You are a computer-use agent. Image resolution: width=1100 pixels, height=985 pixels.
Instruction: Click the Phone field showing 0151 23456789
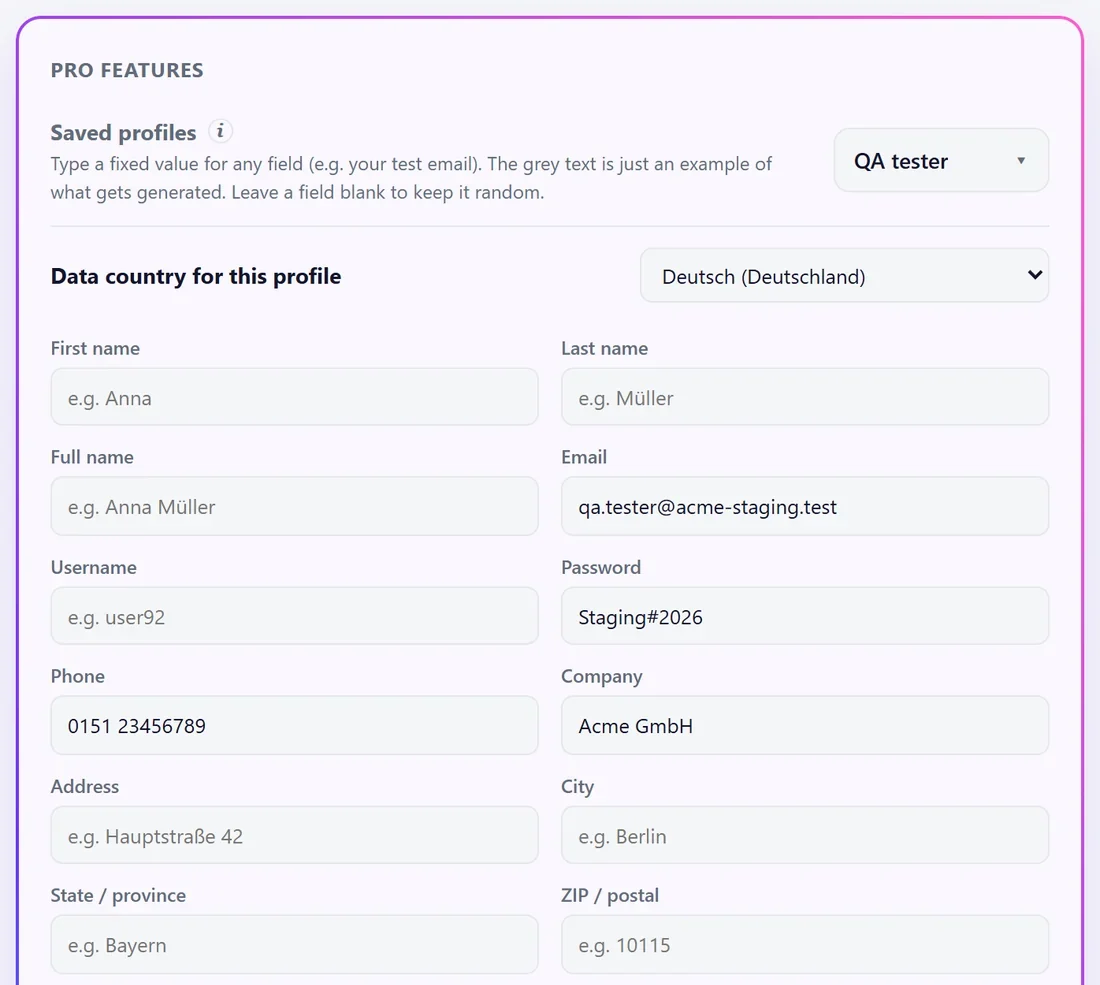pyautogui.click(x=294, y=725)
